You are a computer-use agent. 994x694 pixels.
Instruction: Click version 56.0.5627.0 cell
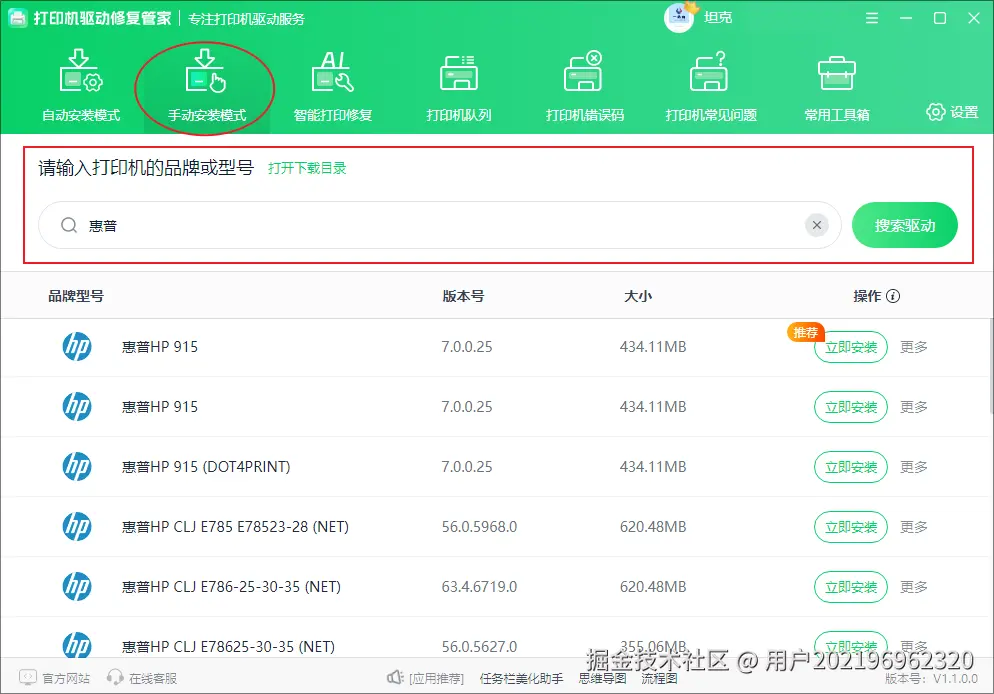click(x=479, y=646)
